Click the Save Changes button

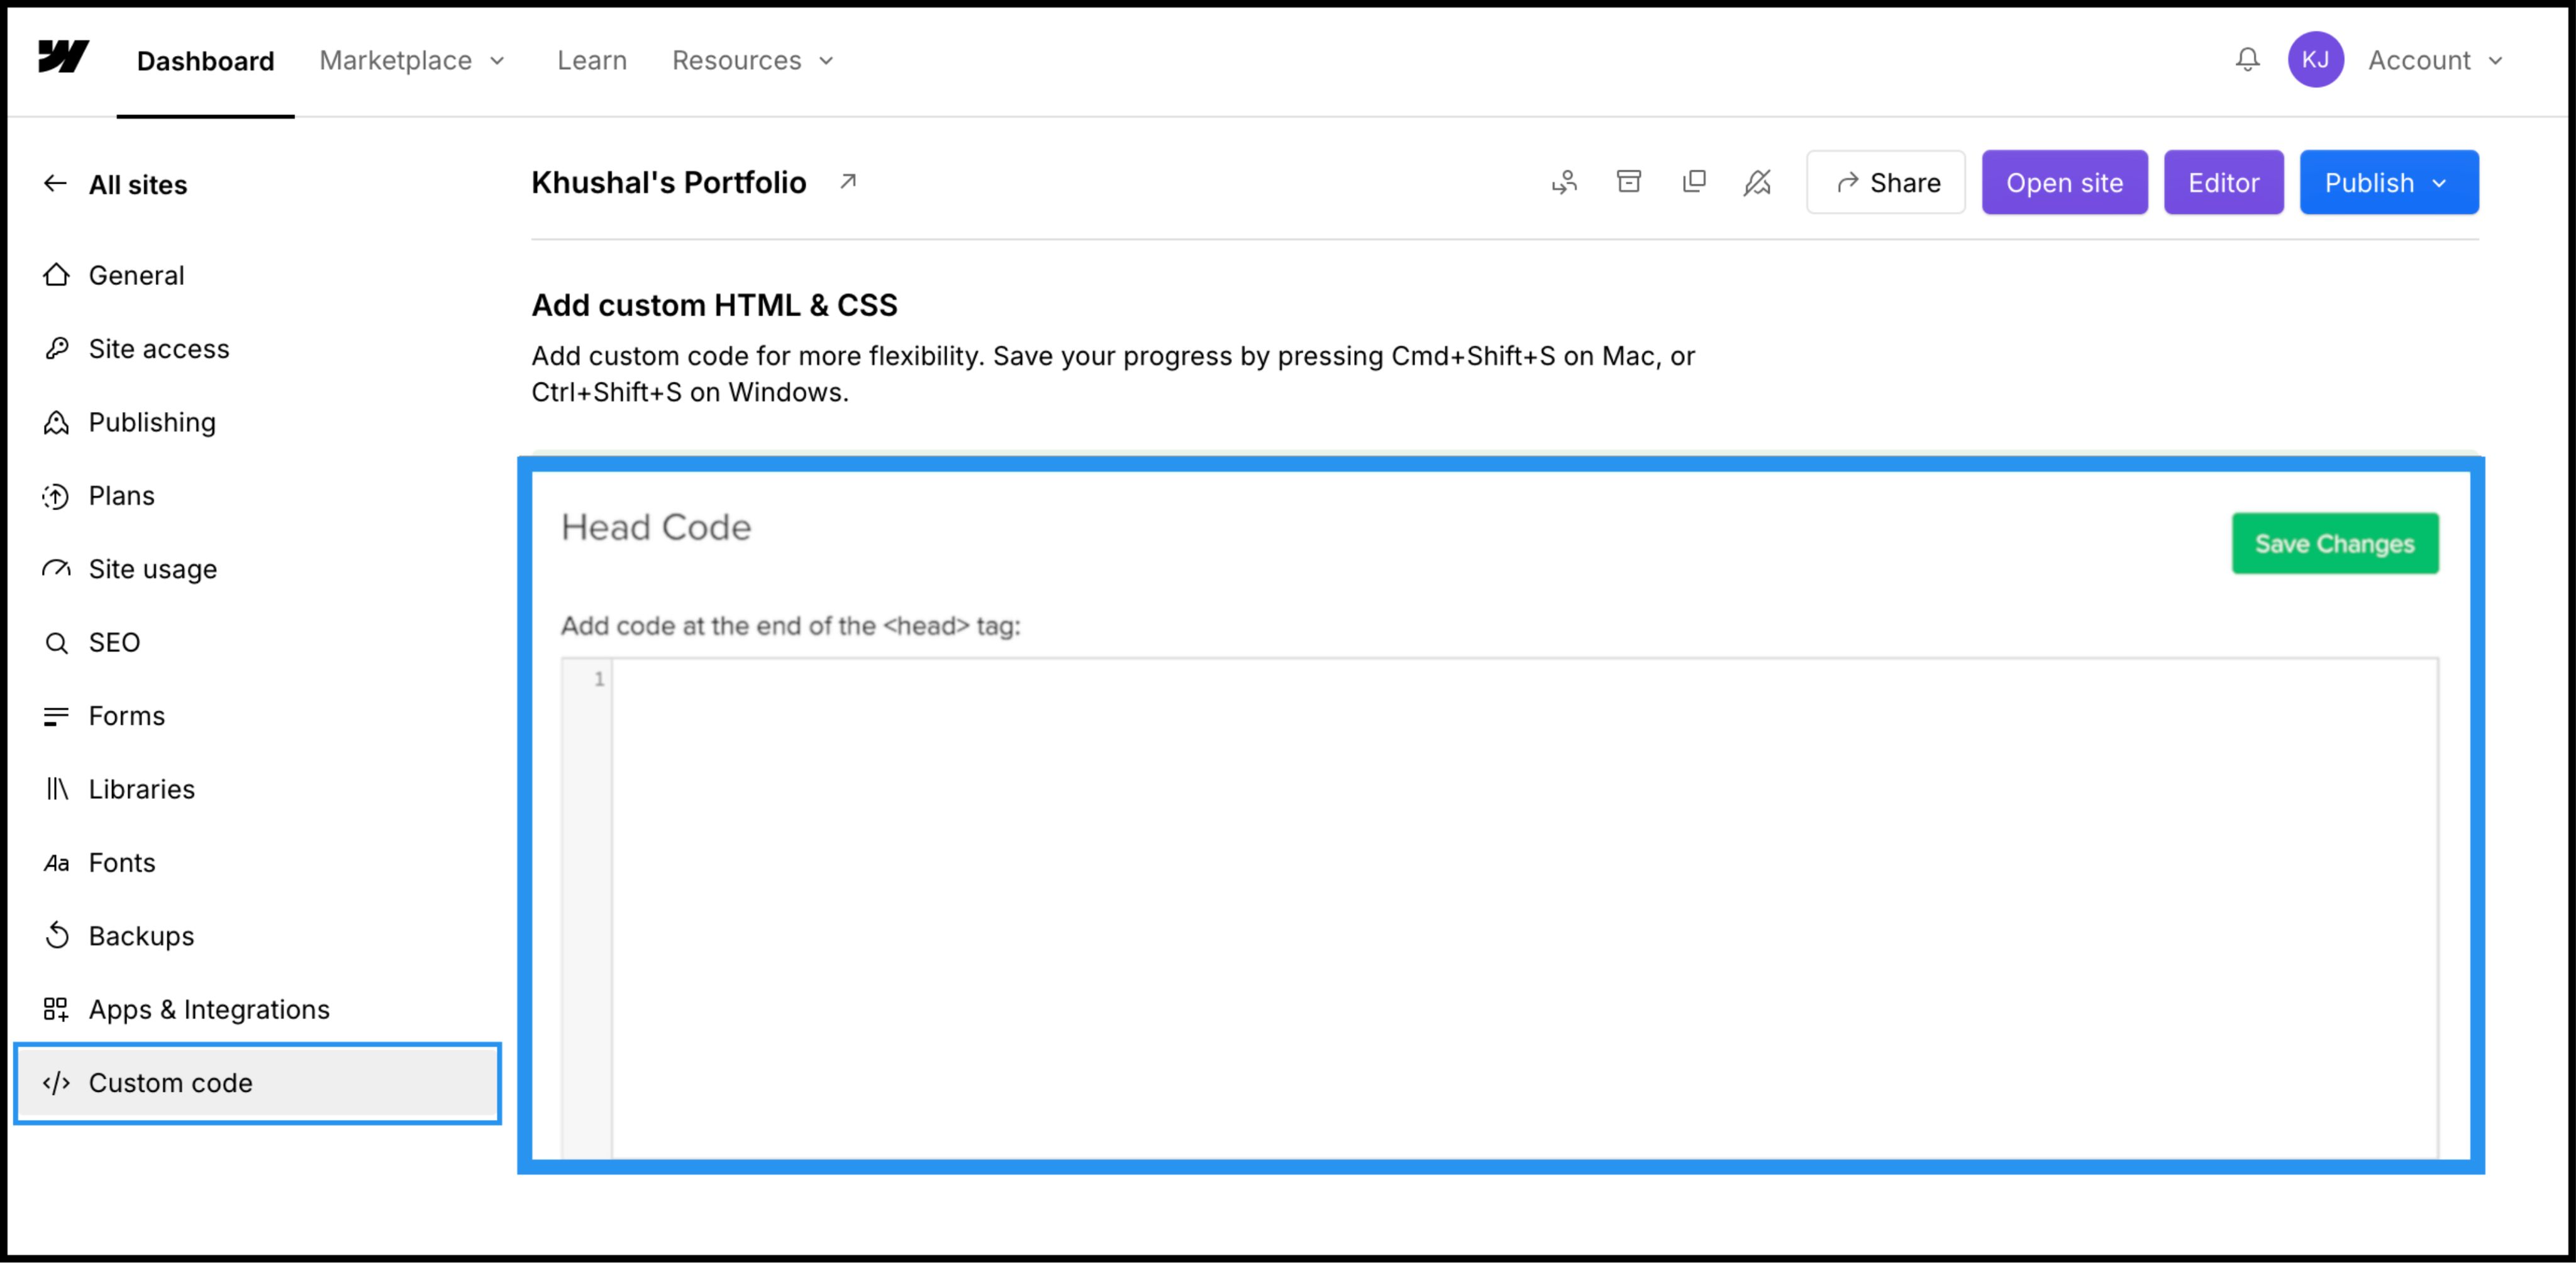coord(2335,543)
